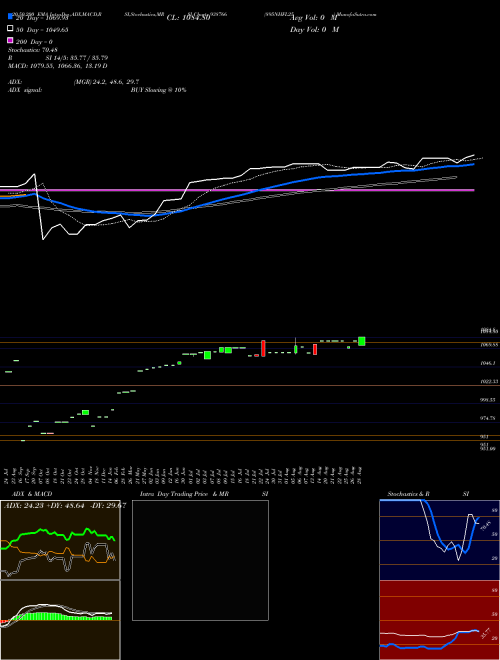Click the '(MGR) 24.2, 48.6, 29.7' ADX values
500x660 pixels.
(x=106, y=82)
